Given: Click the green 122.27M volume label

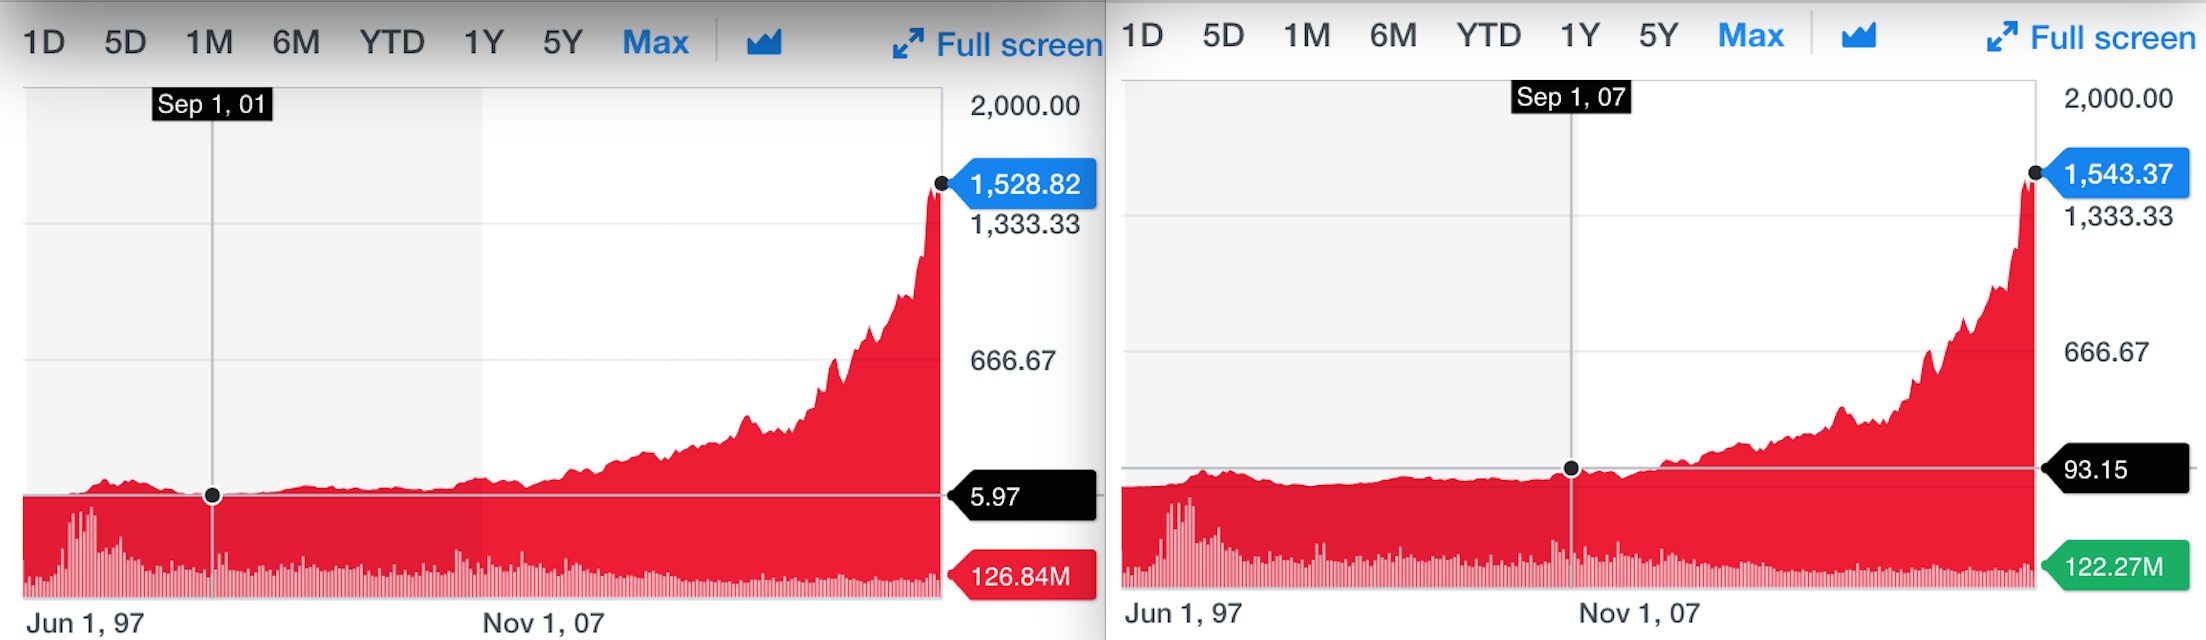Looking at the screenshot, I should click(x=2114, y=567).
